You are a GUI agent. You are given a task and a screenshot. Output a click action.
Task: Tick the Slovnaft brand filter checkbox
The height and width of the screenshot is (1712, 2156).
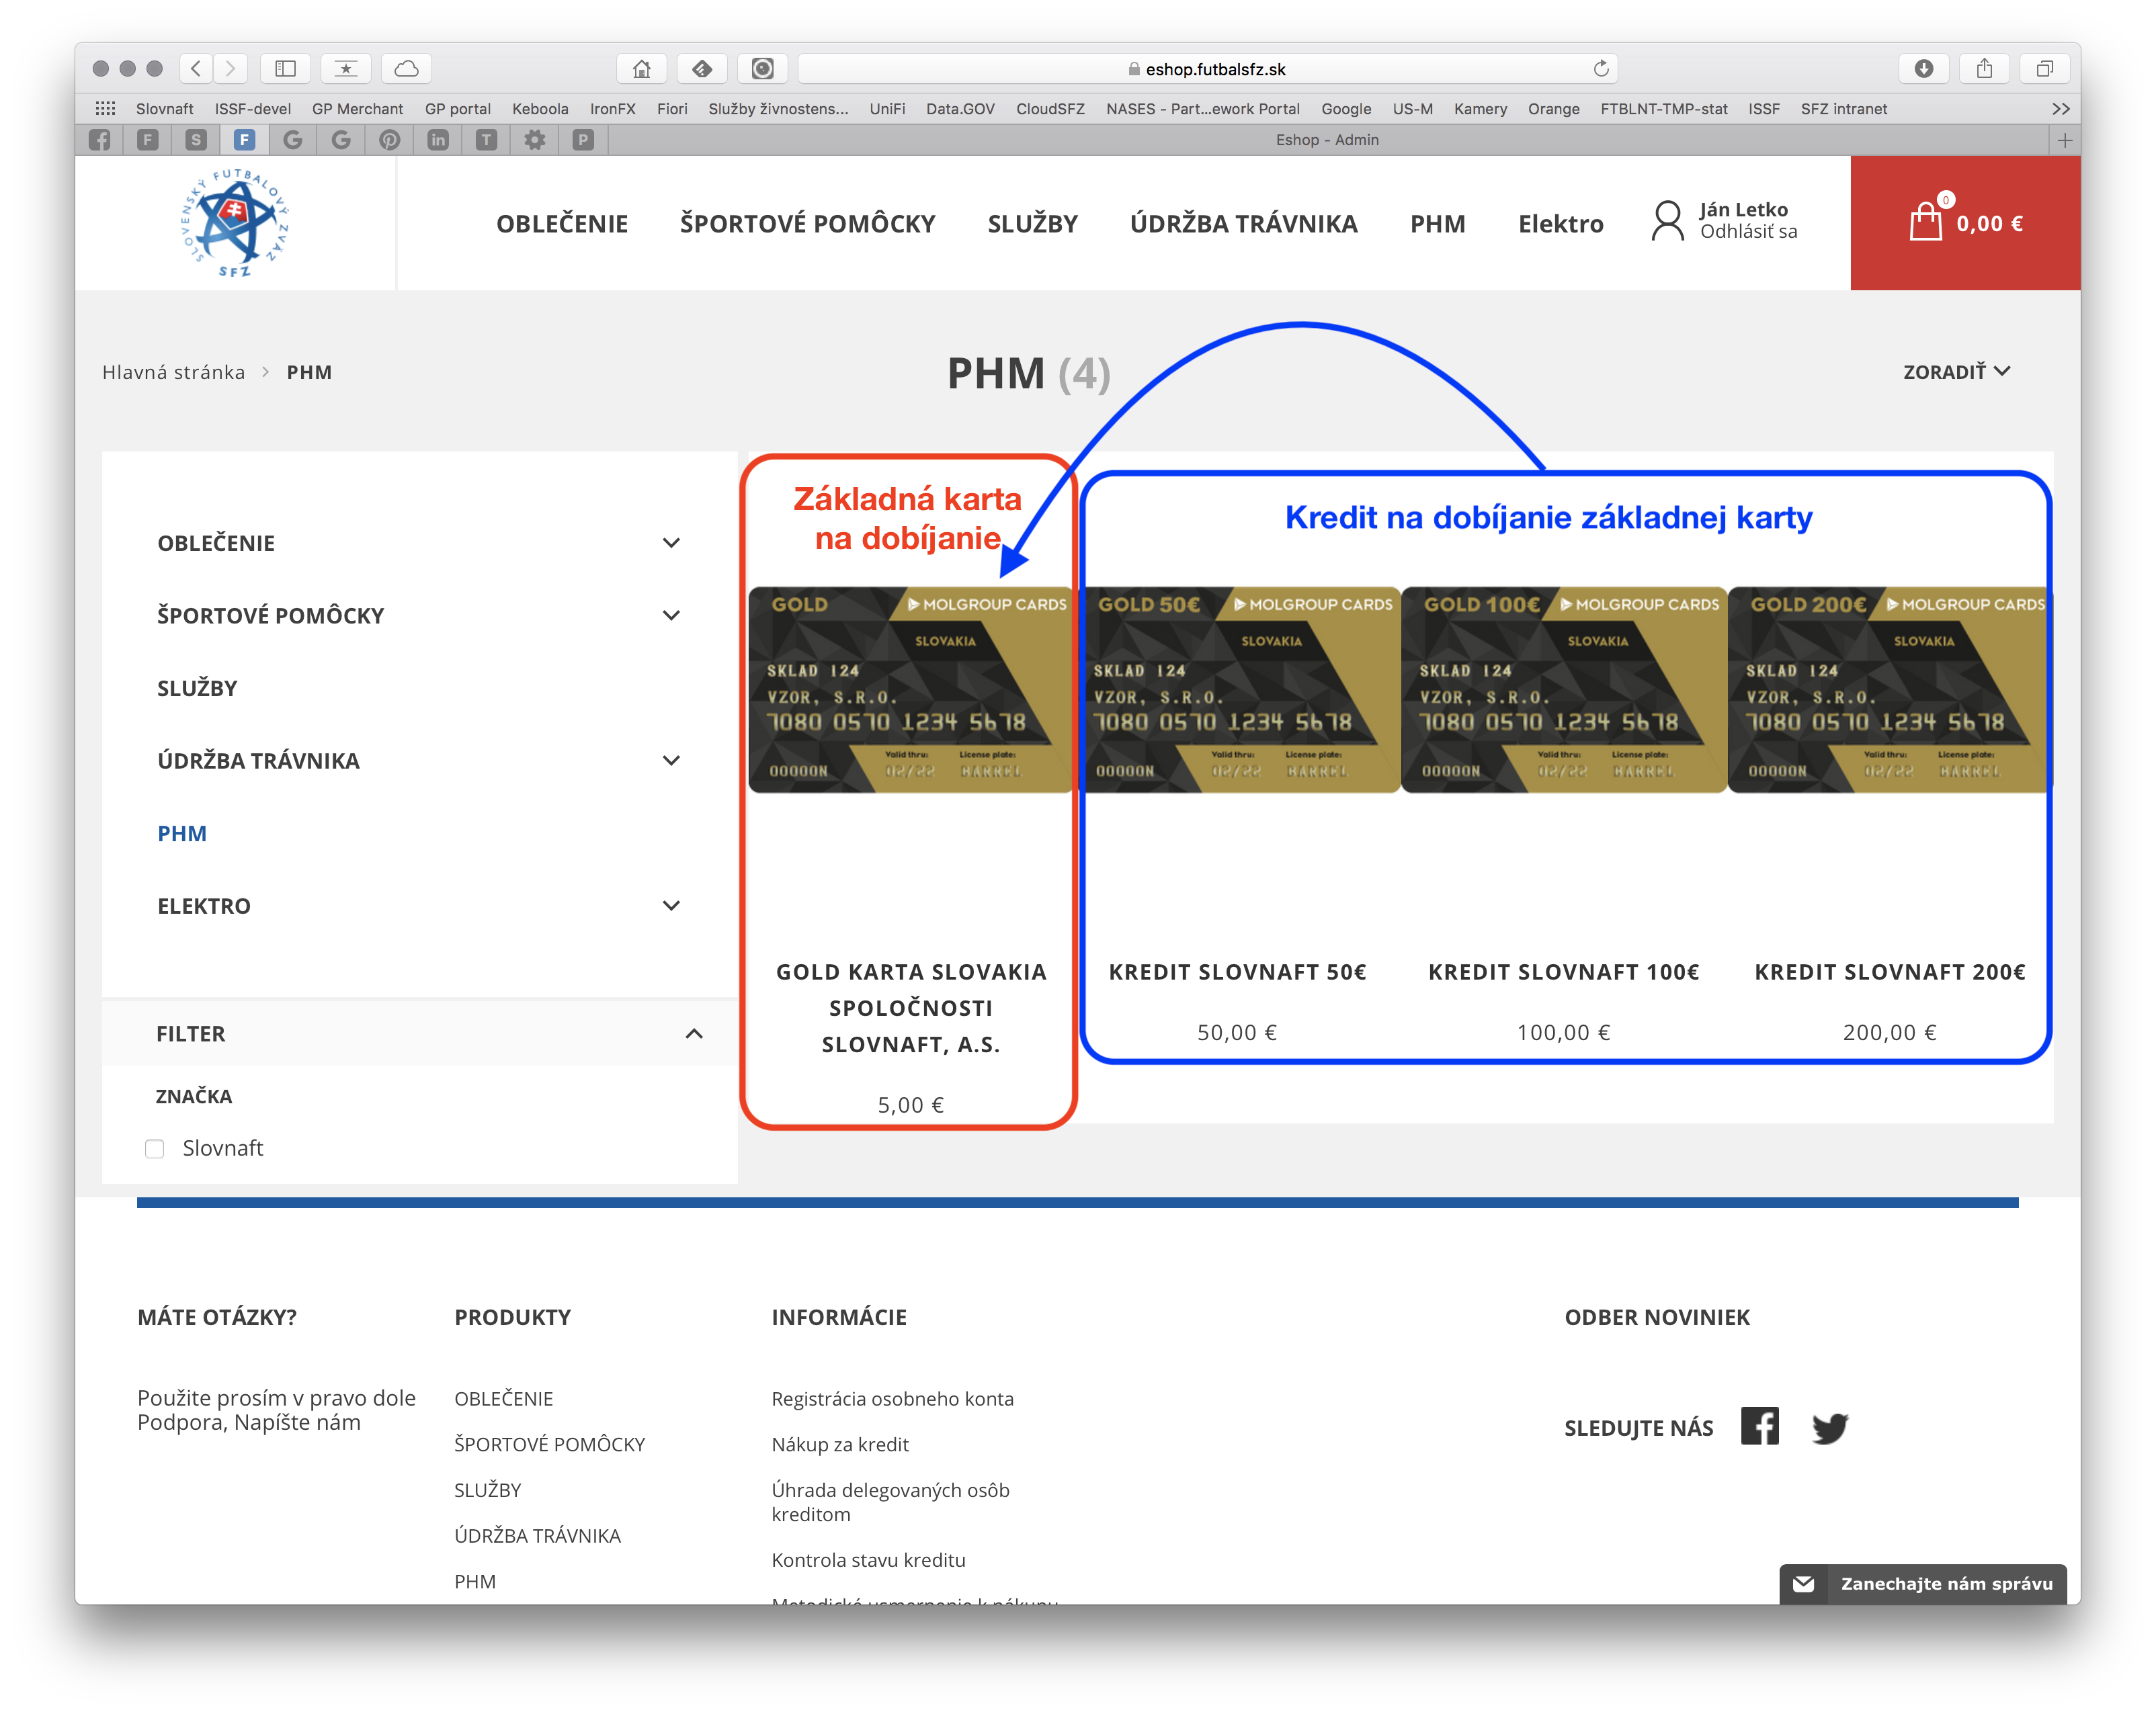click(x=155, y=1148)
